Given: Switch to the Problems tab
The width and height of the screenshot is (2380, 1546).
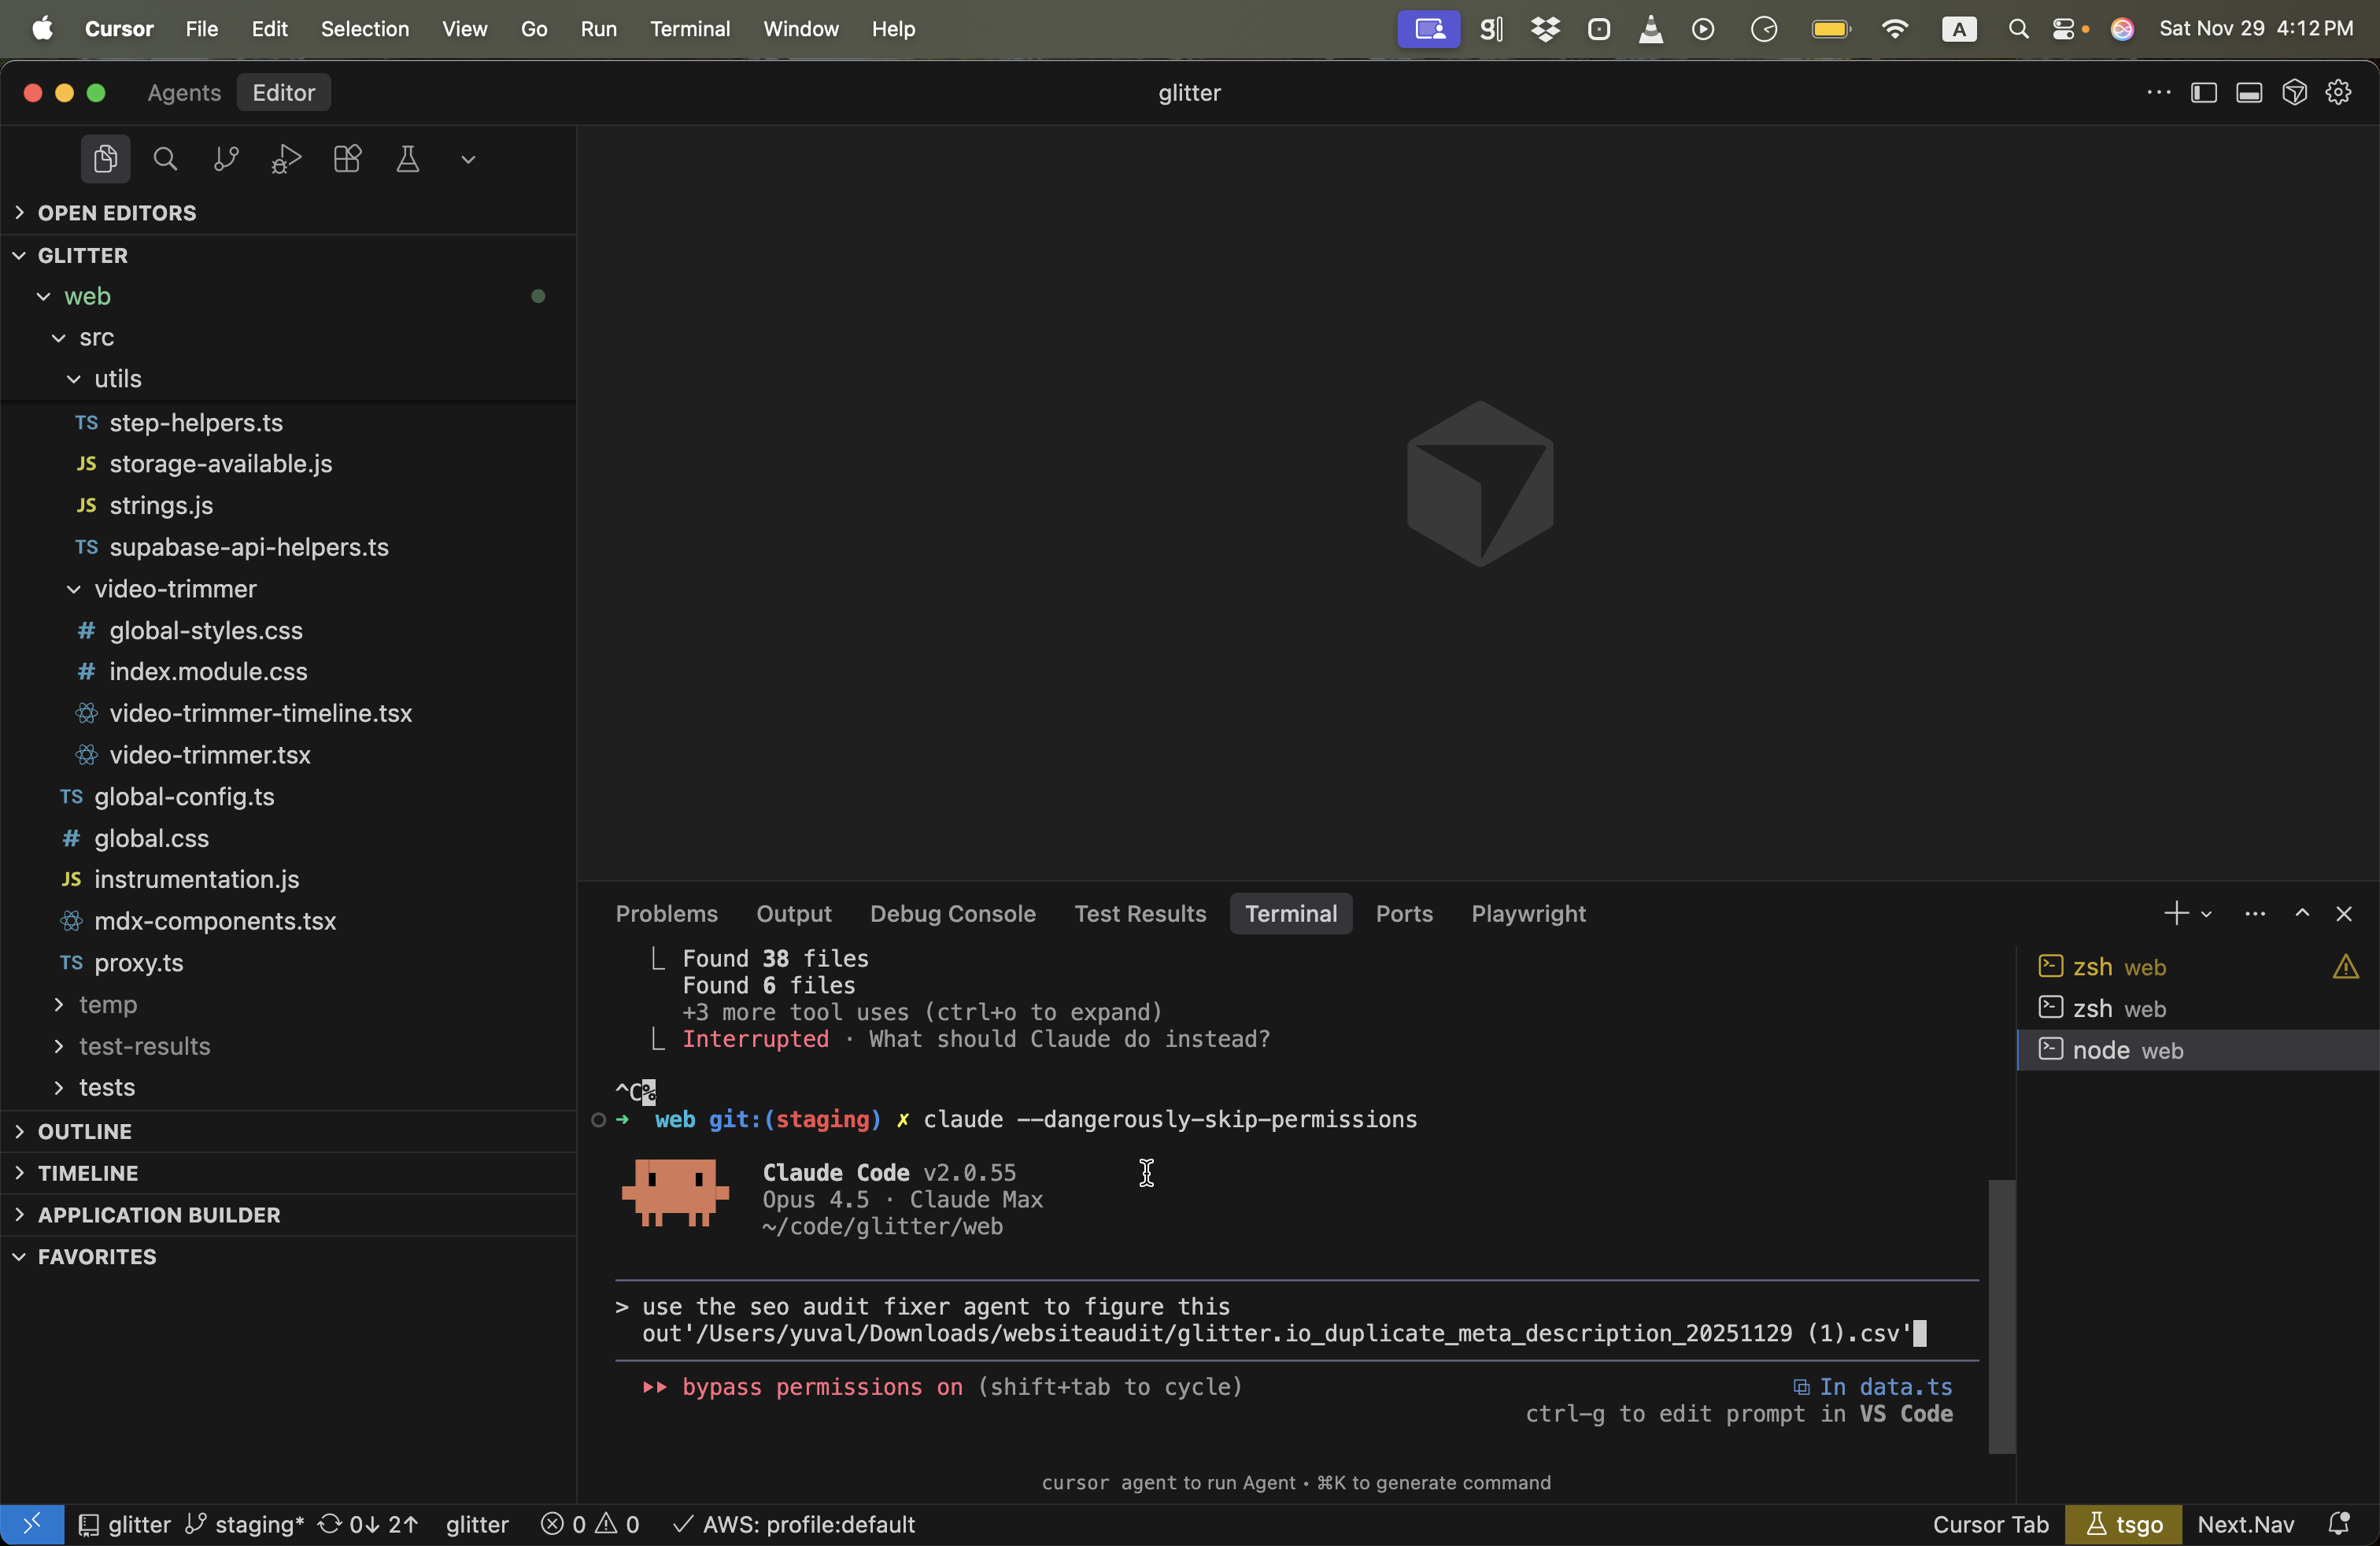Looking at the screenshot, I should point(666,914).
